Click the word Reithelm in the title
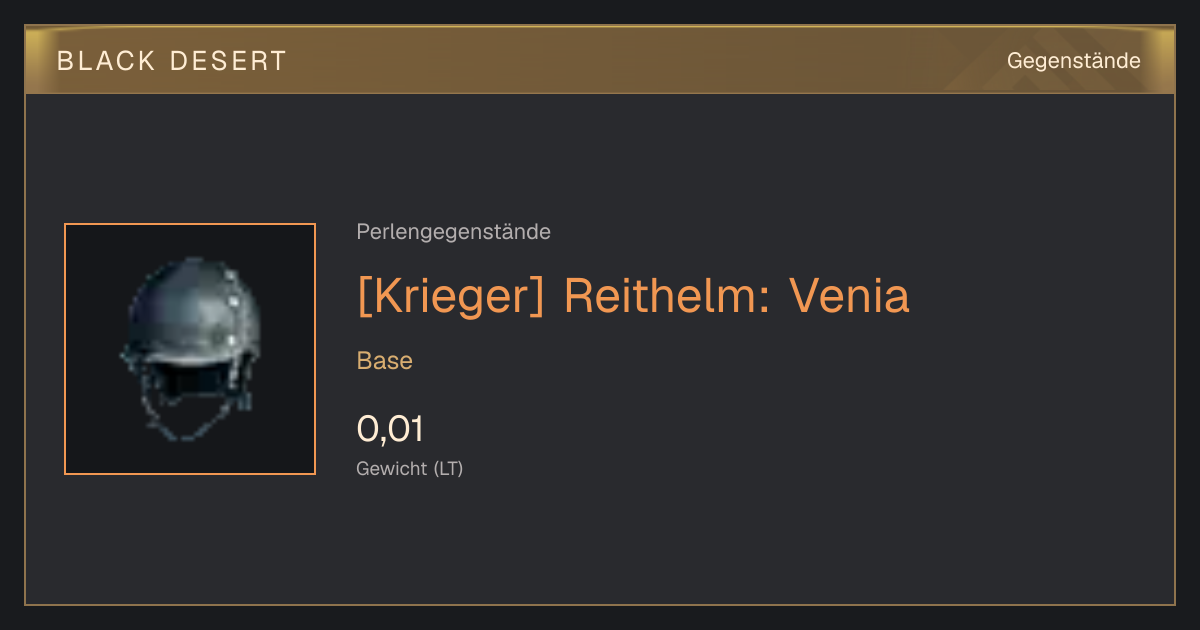 [666, 296]
